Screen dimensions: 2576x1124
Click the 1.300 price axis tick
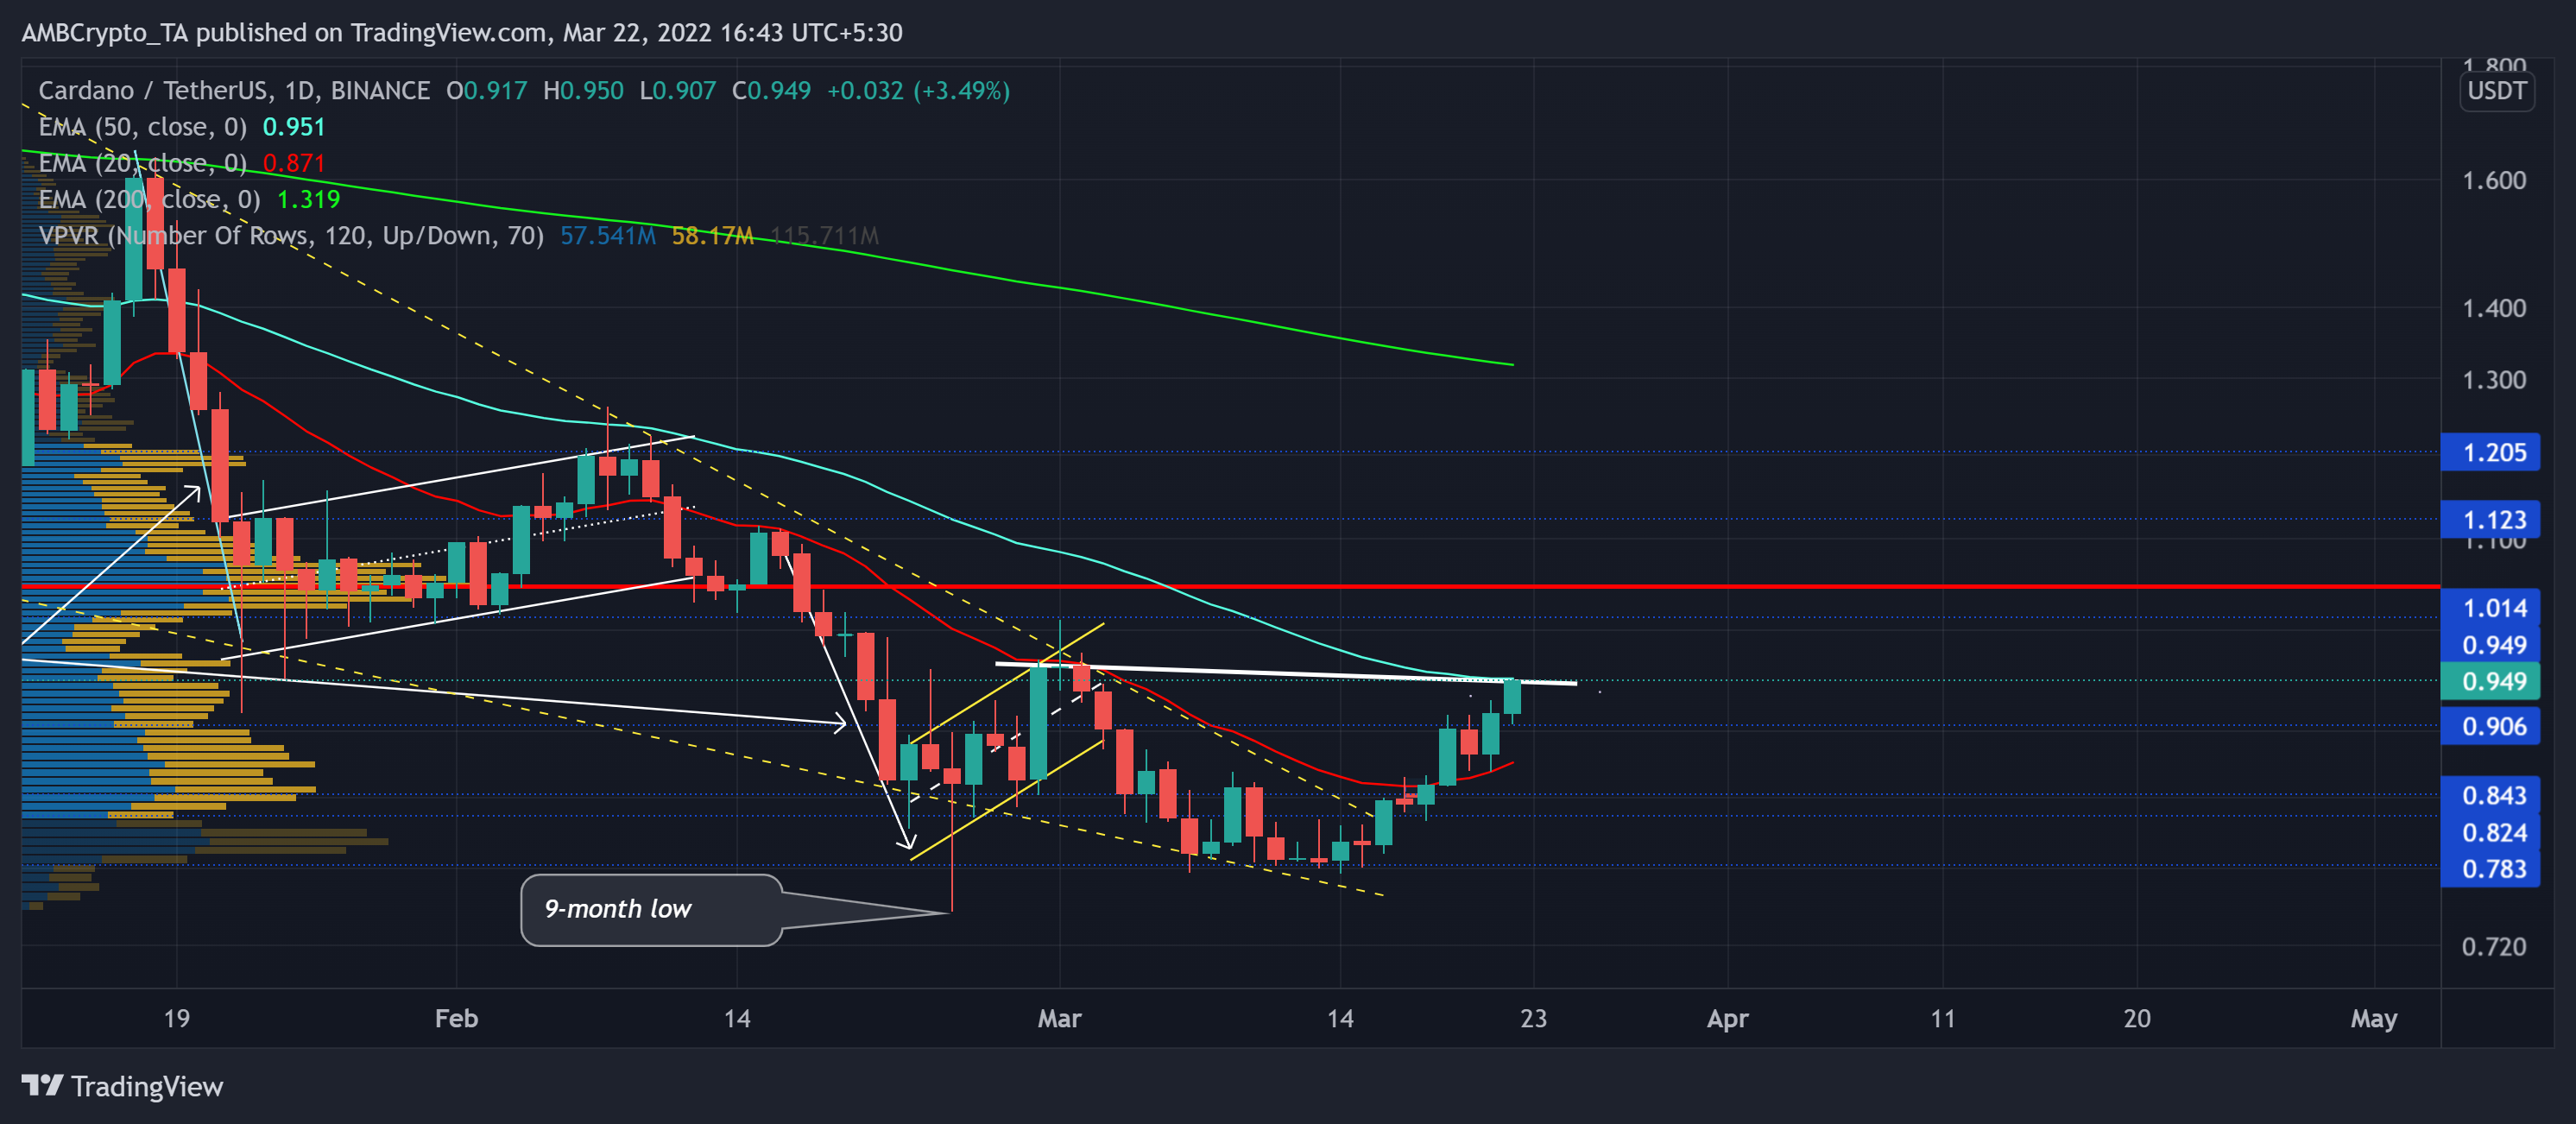pos(2493,380)
